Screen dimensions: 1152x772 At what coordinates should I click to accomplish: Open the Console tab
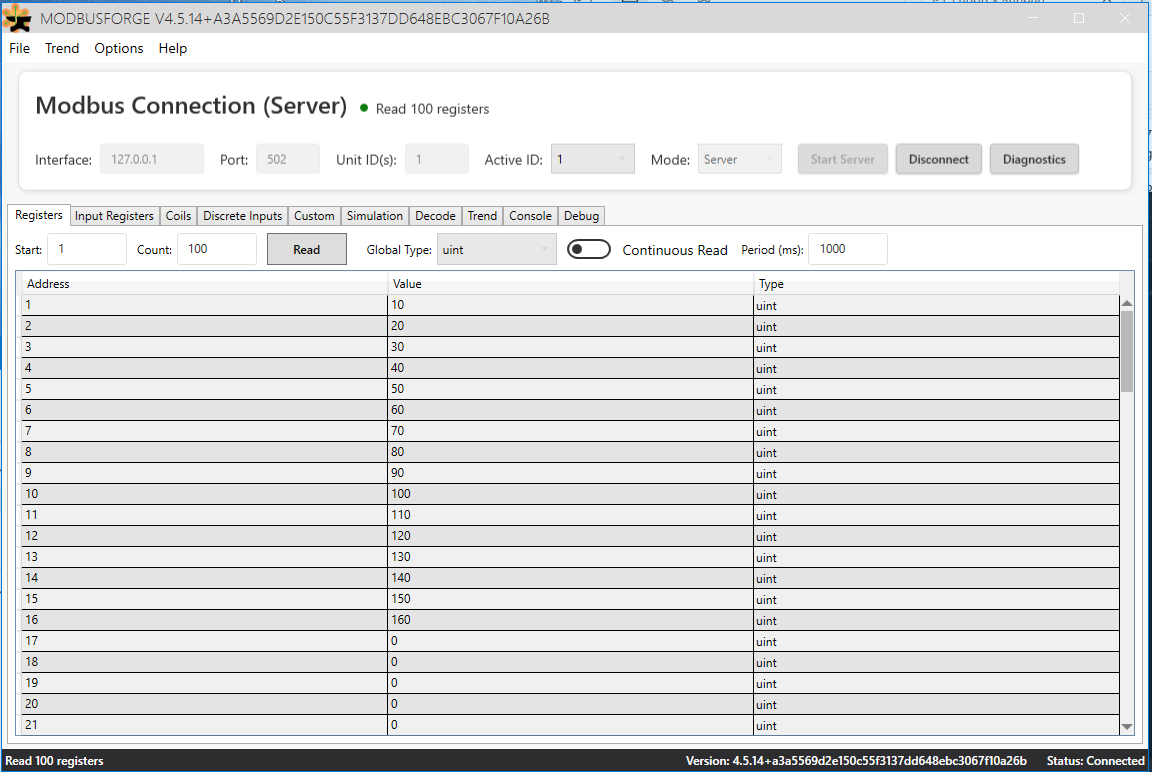tap(530, 216)
